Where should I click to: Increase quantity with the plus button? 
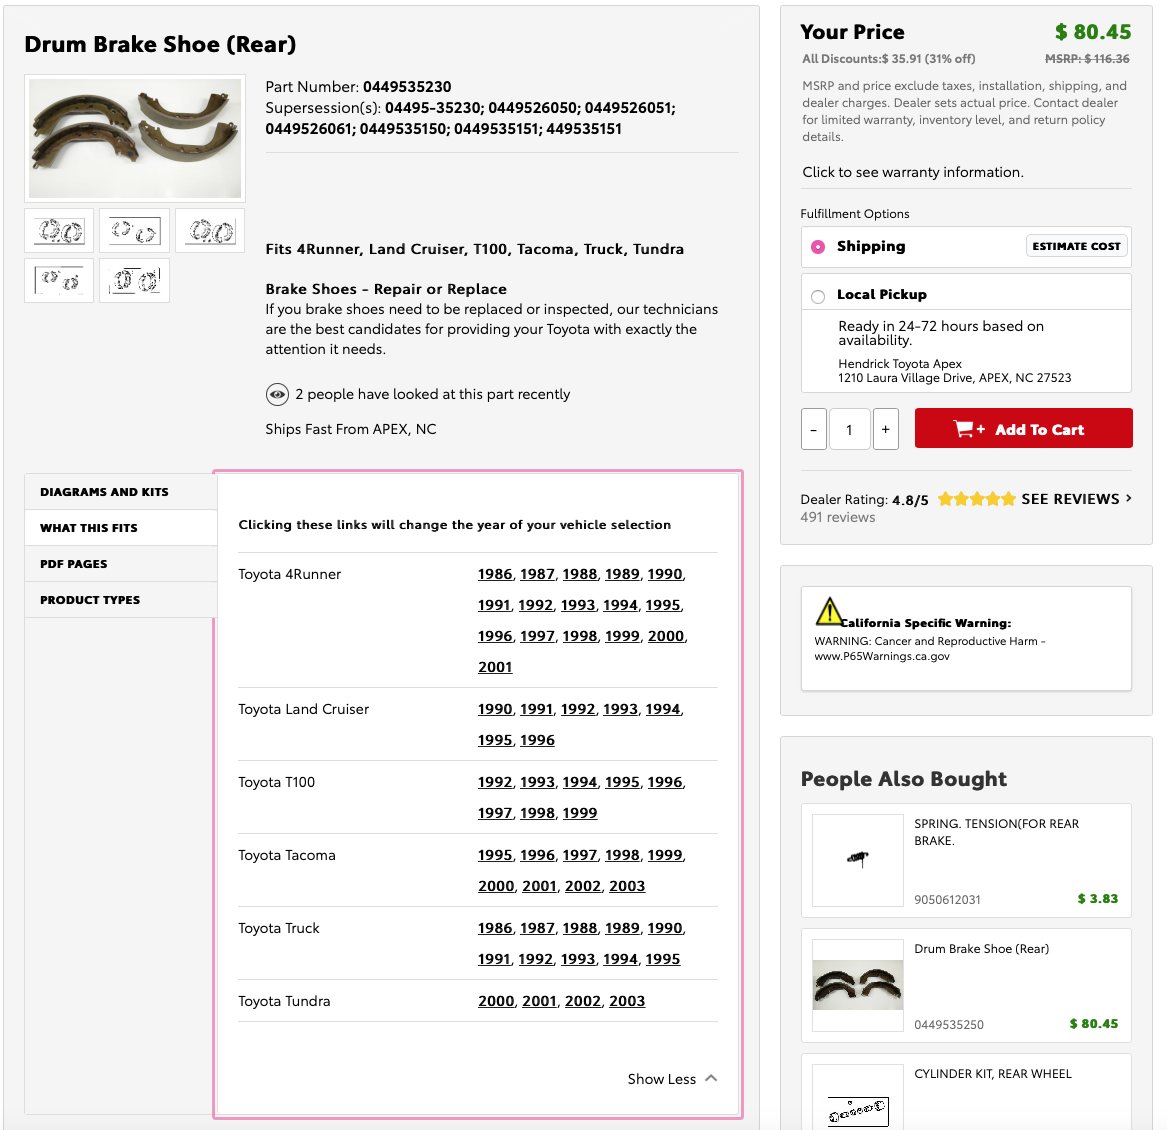click(885, 429)
